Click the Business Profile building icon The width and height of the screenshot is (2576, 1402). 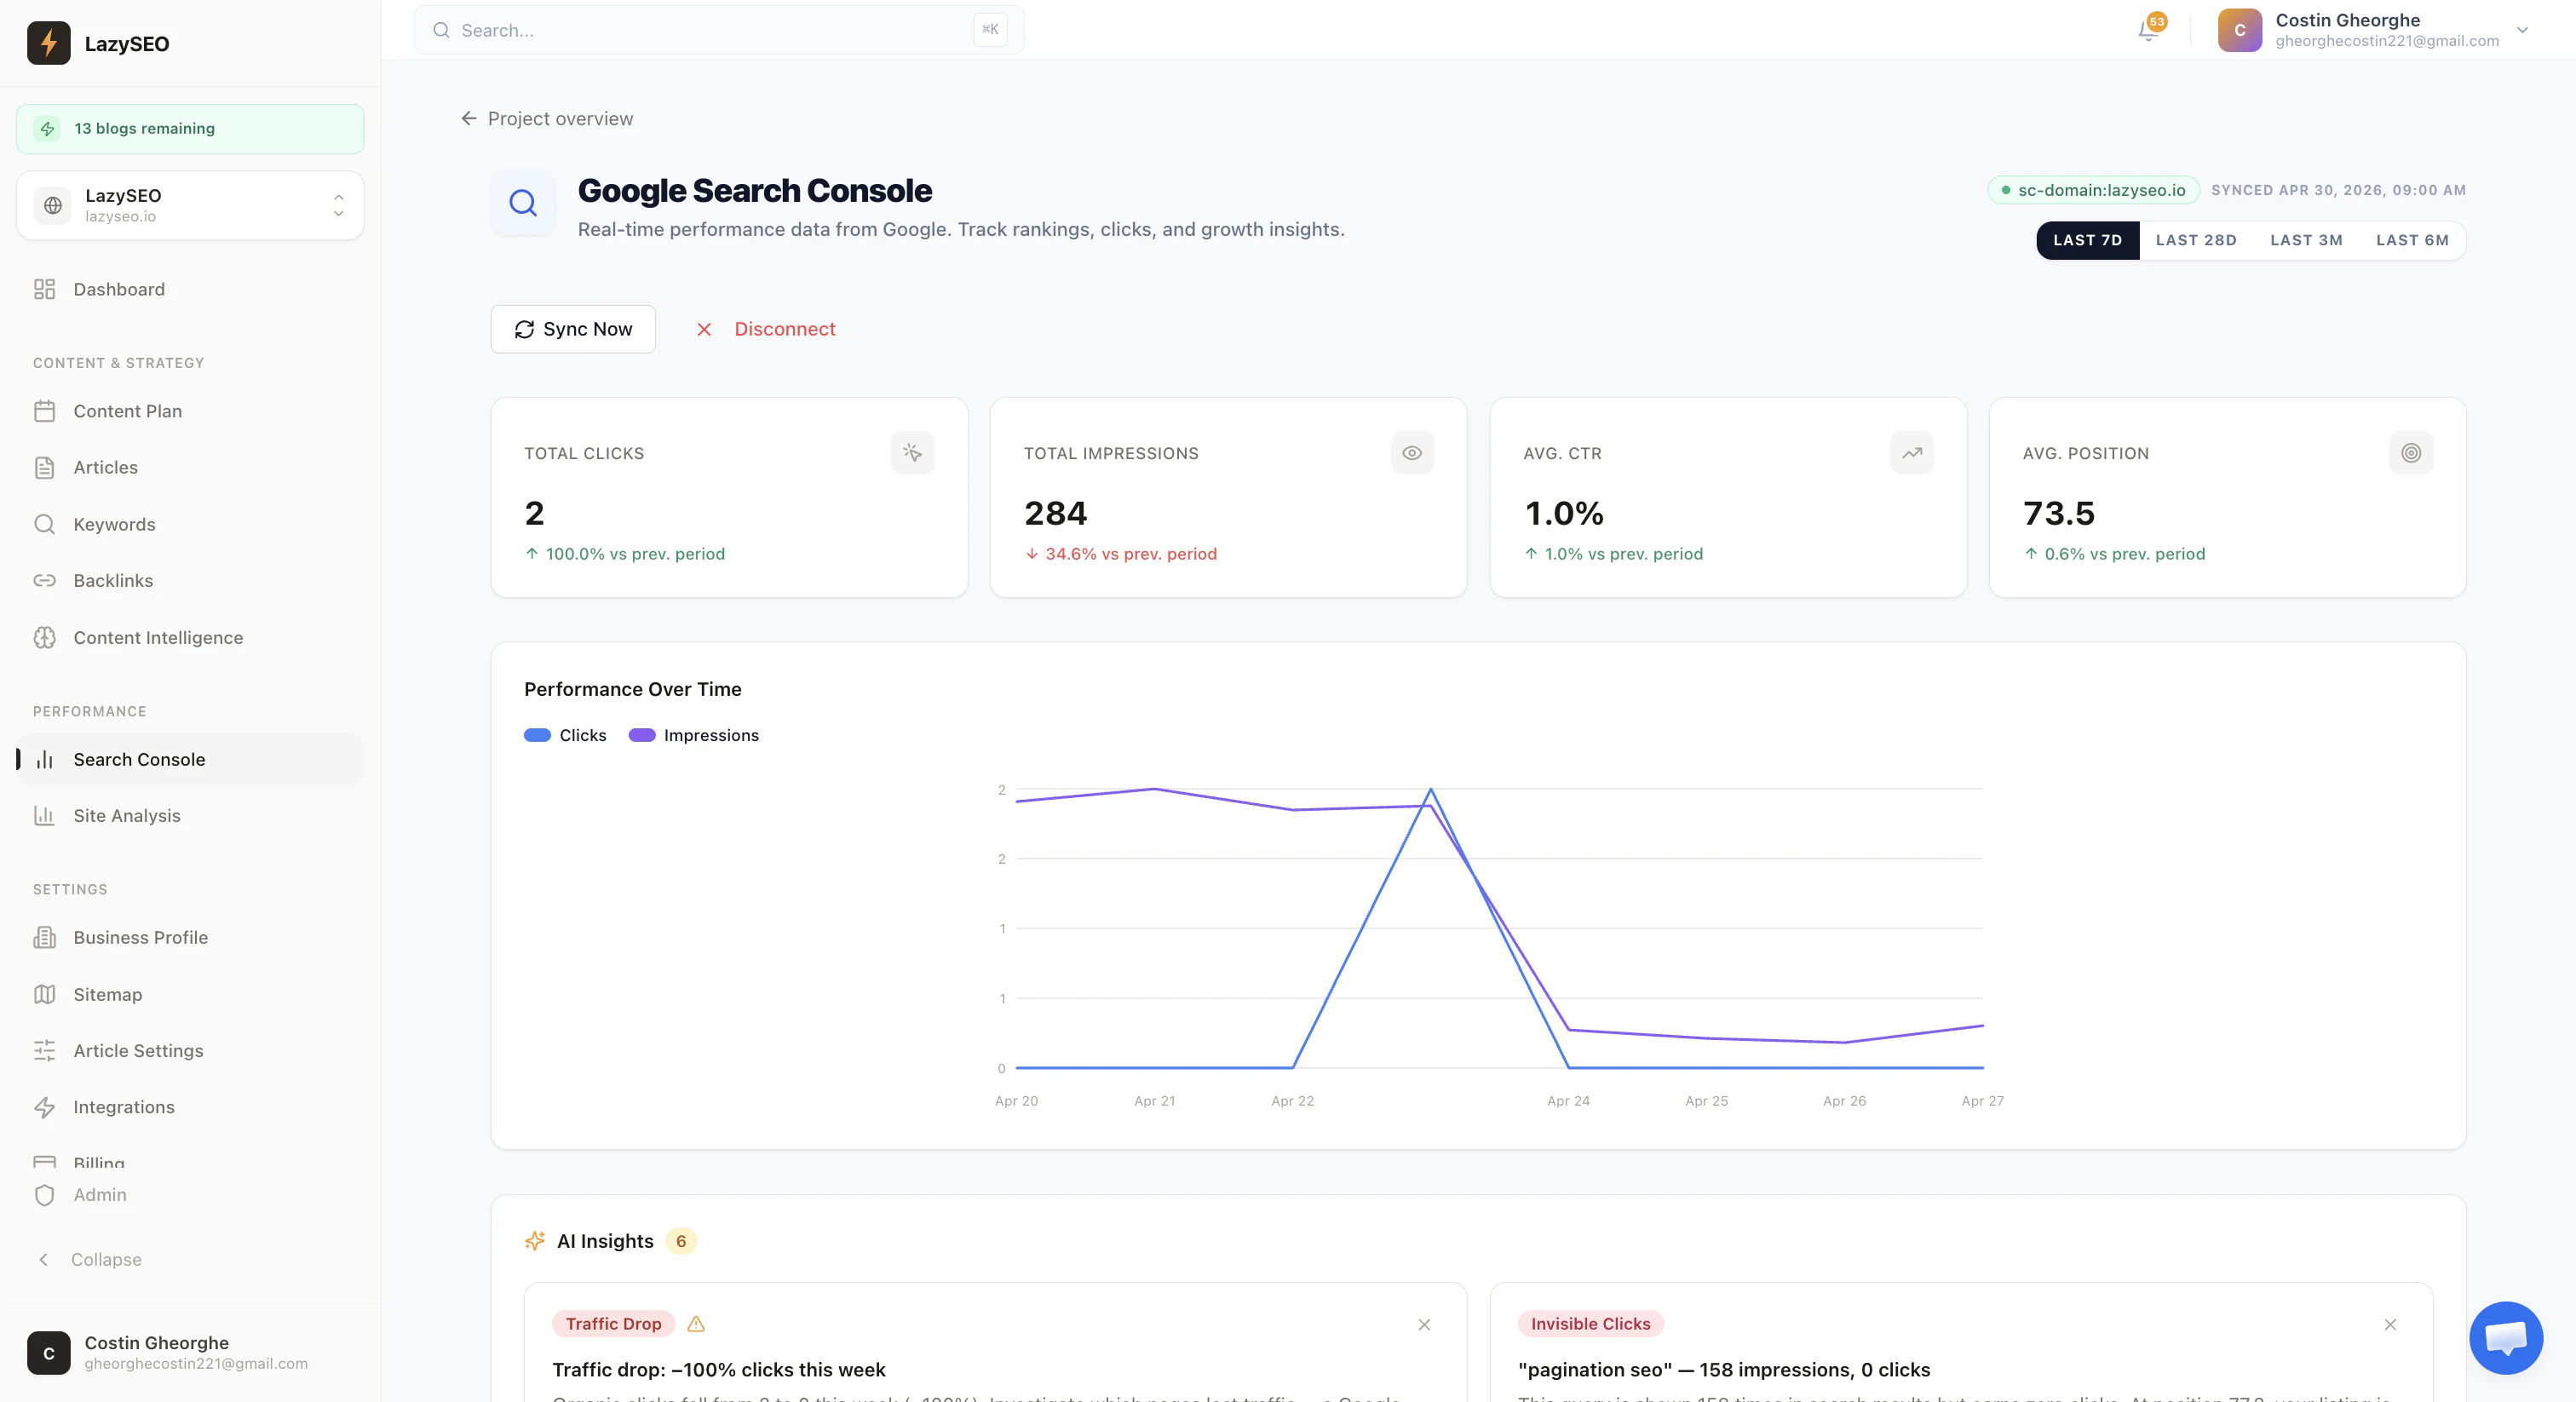click(44, 937)
